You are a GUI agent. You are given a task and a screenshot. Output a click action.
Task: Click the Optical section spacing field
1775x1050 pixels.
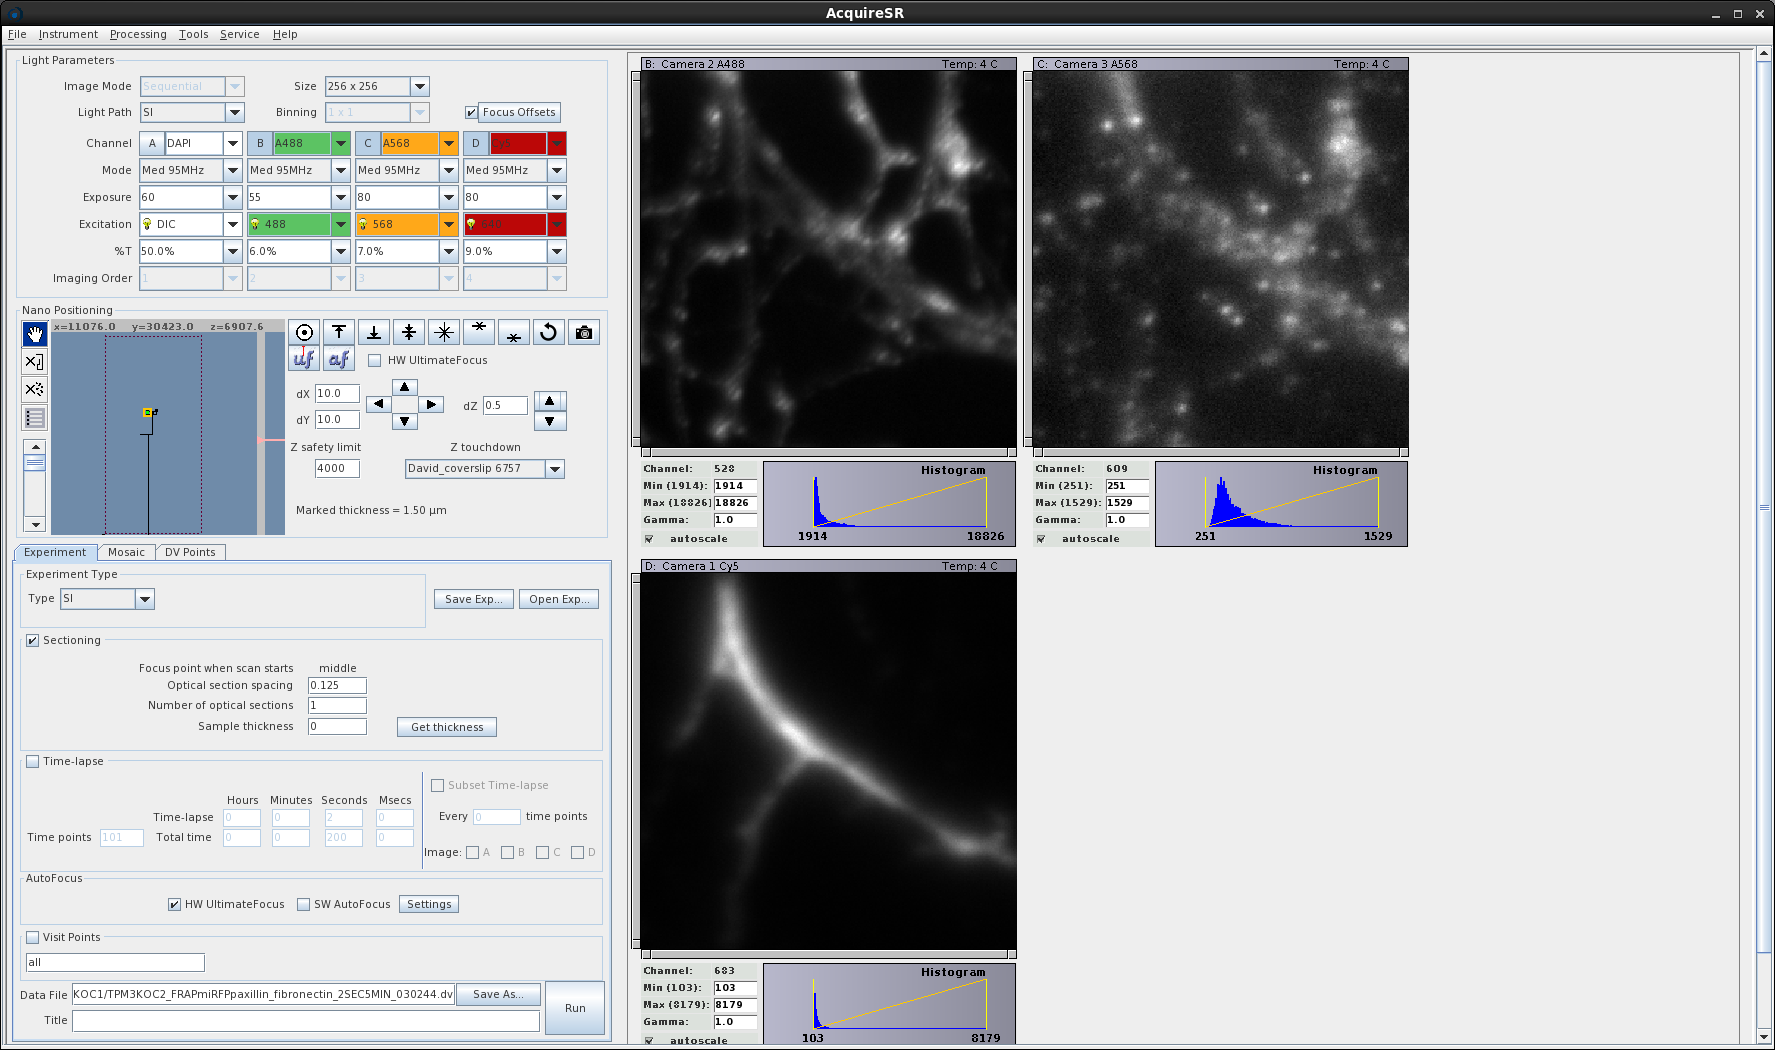click(337, 685)
